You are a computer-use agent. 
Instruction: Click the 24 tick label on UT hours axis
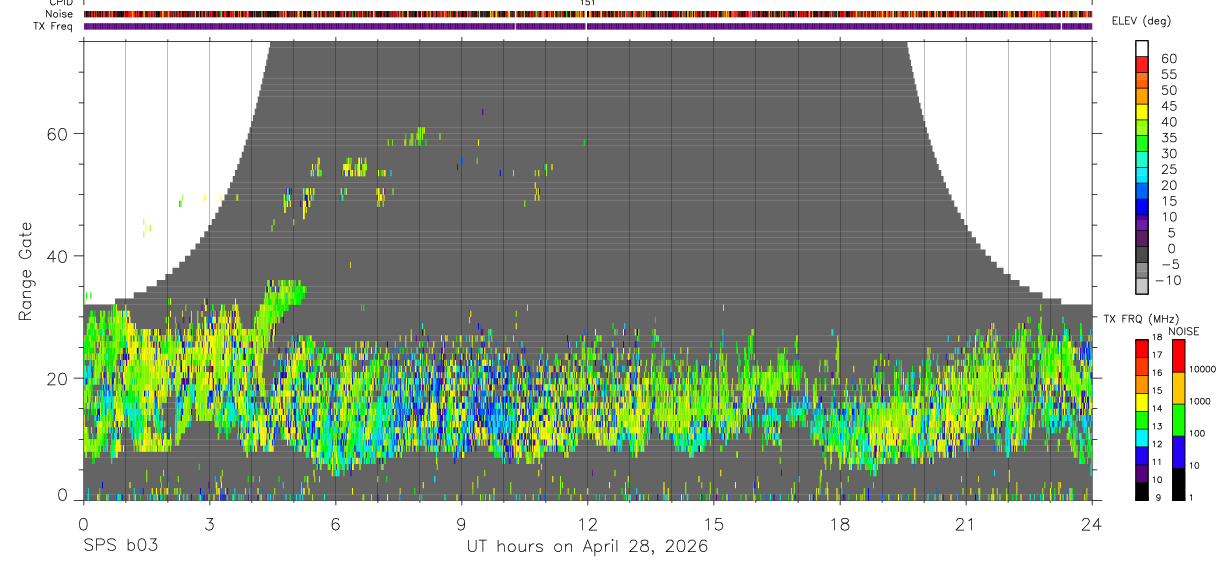1092,524
